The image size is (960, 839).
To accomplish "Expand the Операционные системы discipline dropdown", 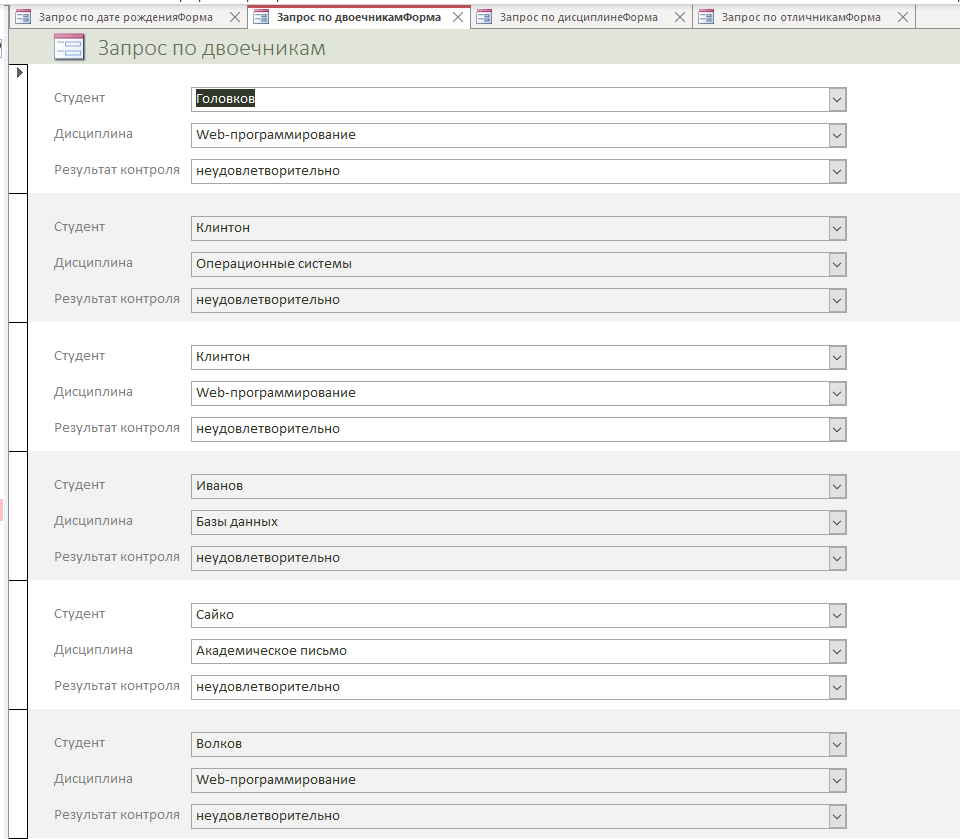I will [x=838, y=265].
